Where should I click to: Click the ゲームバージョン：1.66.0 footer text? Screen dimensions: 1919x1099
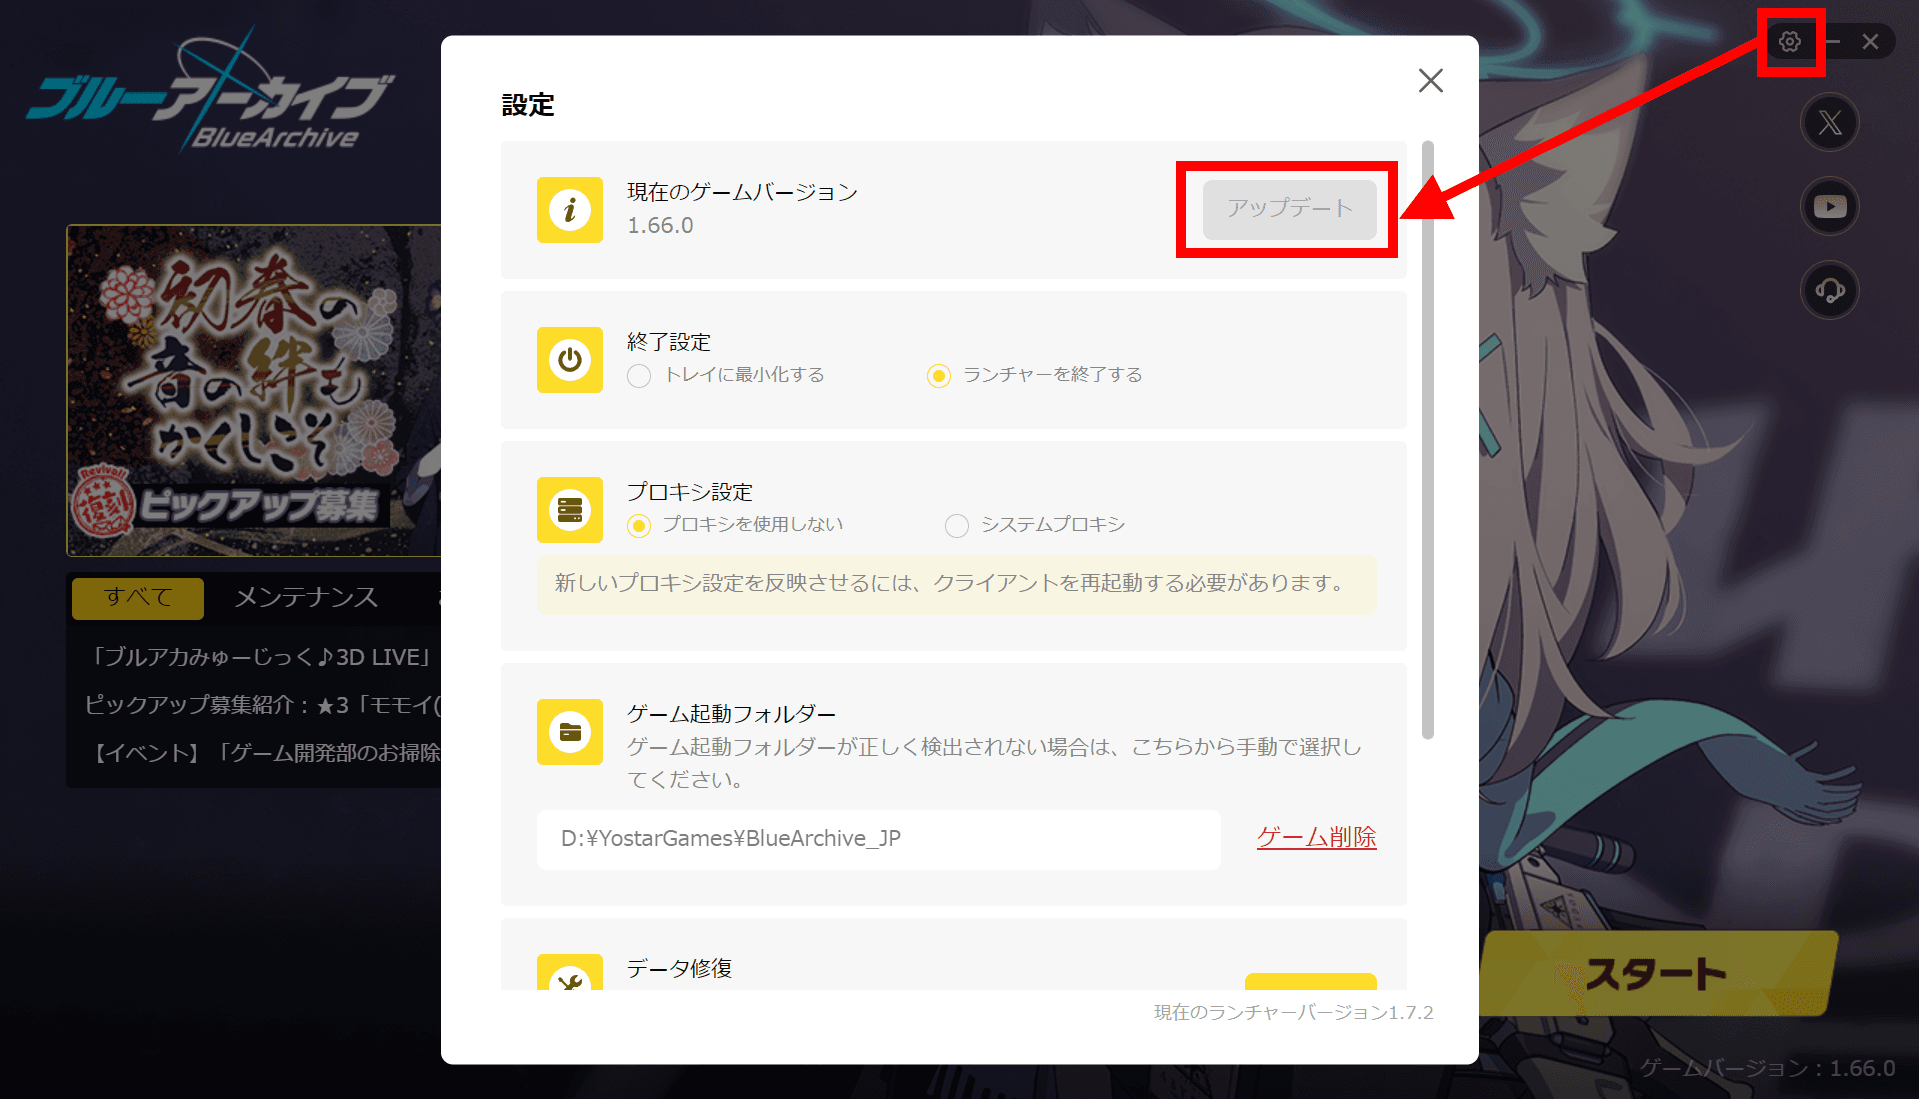tap(1767, 1068)
